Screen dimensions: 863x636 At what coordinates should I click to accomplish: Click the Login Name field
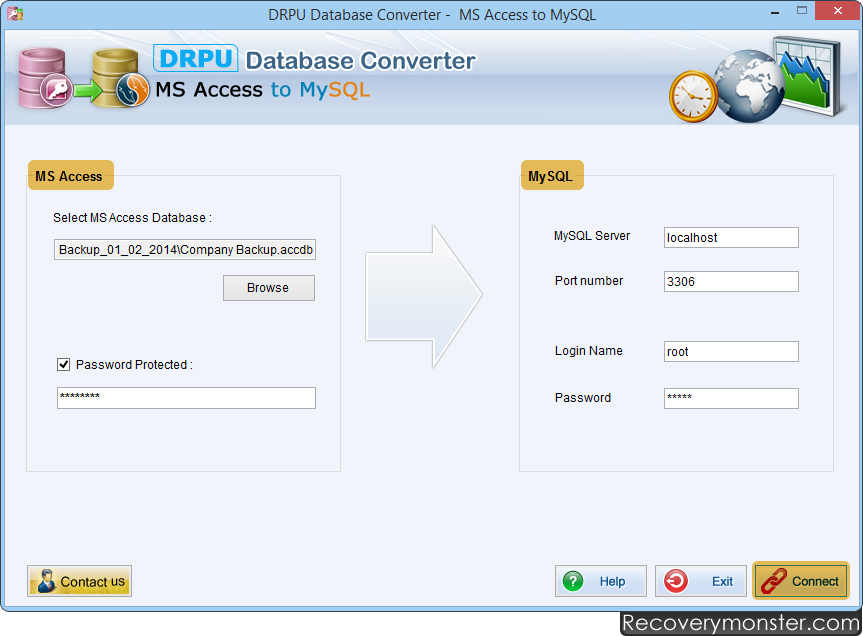731,351
